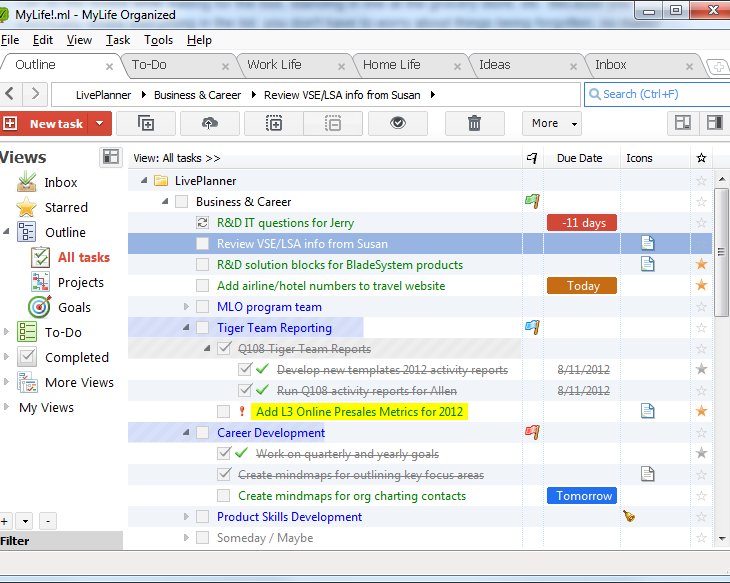Open the File menu

pyautogui.click(x=10, y=40)
